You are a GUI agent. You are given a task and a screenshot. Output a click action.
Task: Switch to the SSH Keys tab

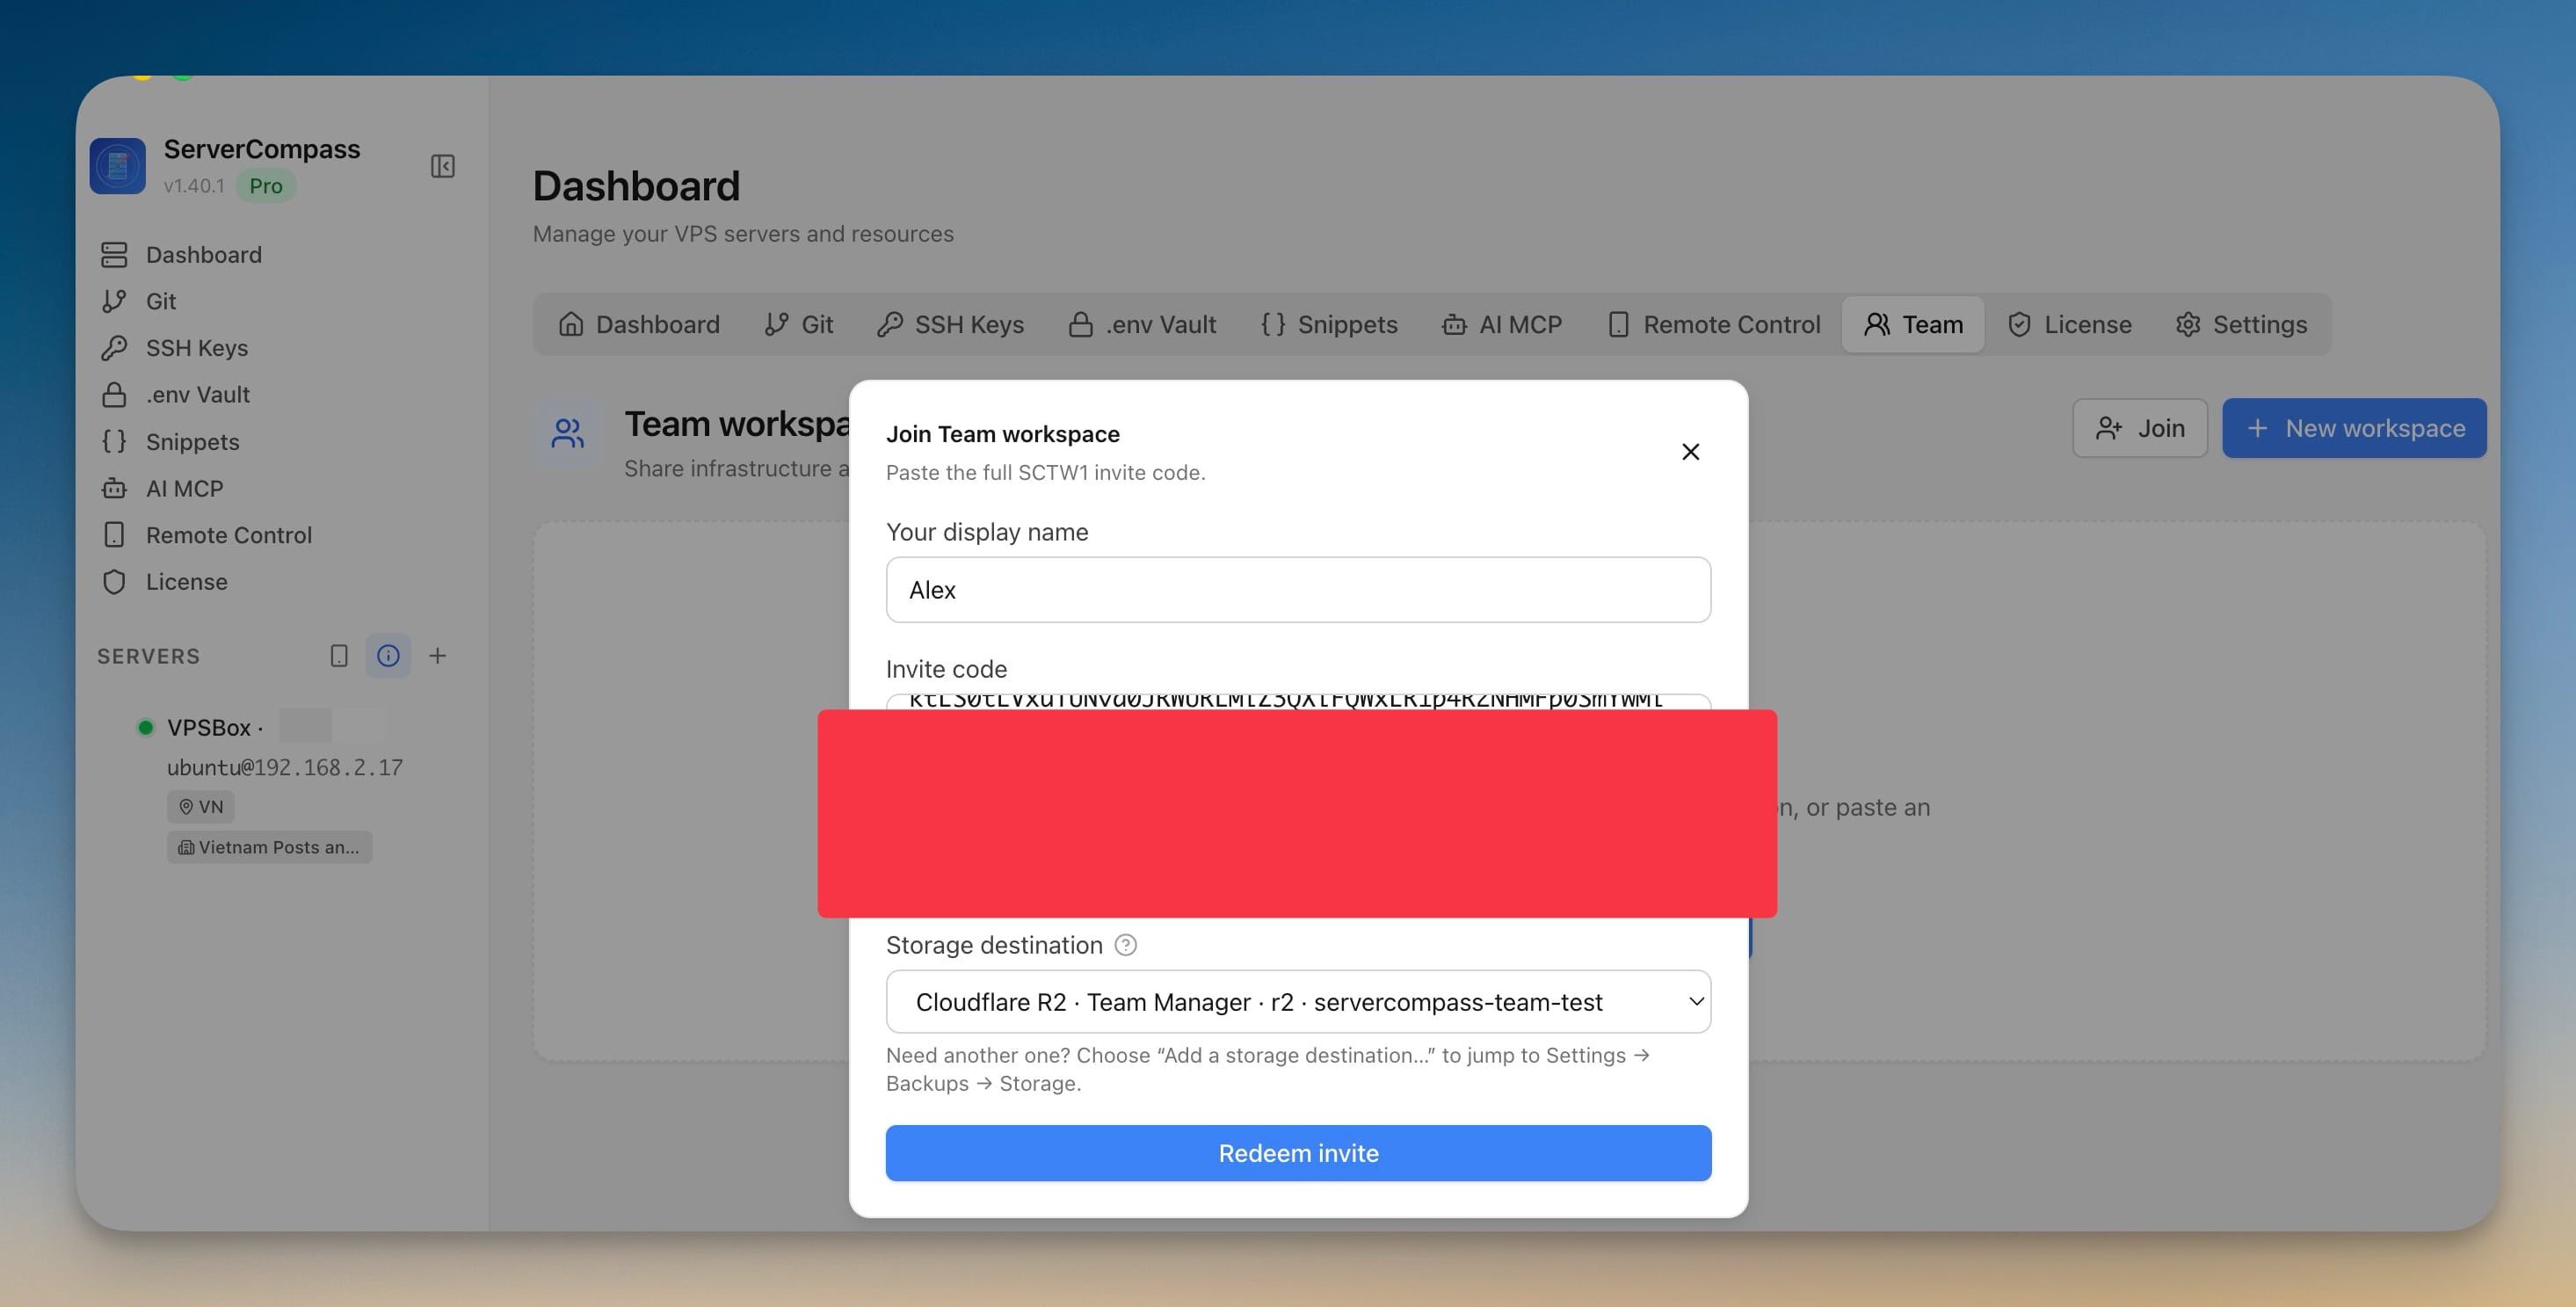coord(950,324)
